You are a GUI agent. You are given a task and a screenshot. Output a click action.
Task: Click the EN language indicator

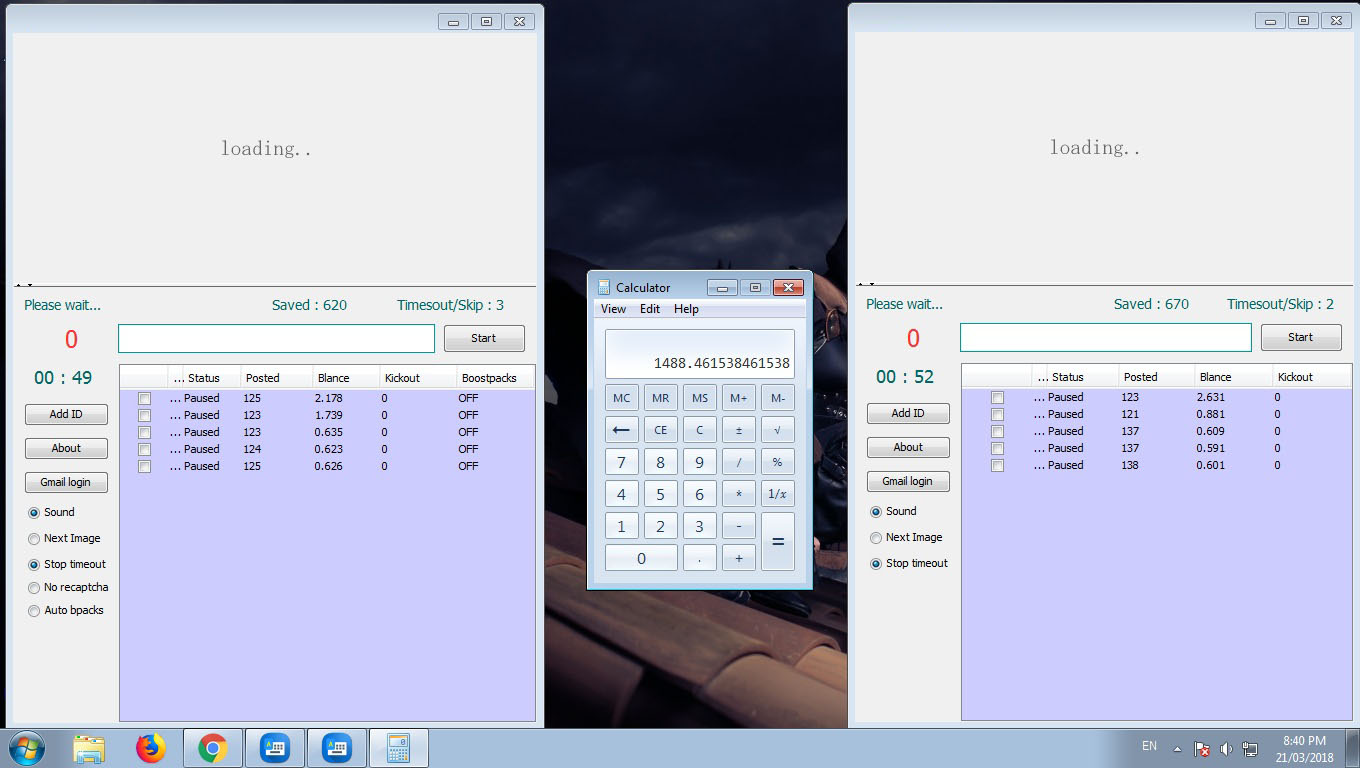point(1150,746)
